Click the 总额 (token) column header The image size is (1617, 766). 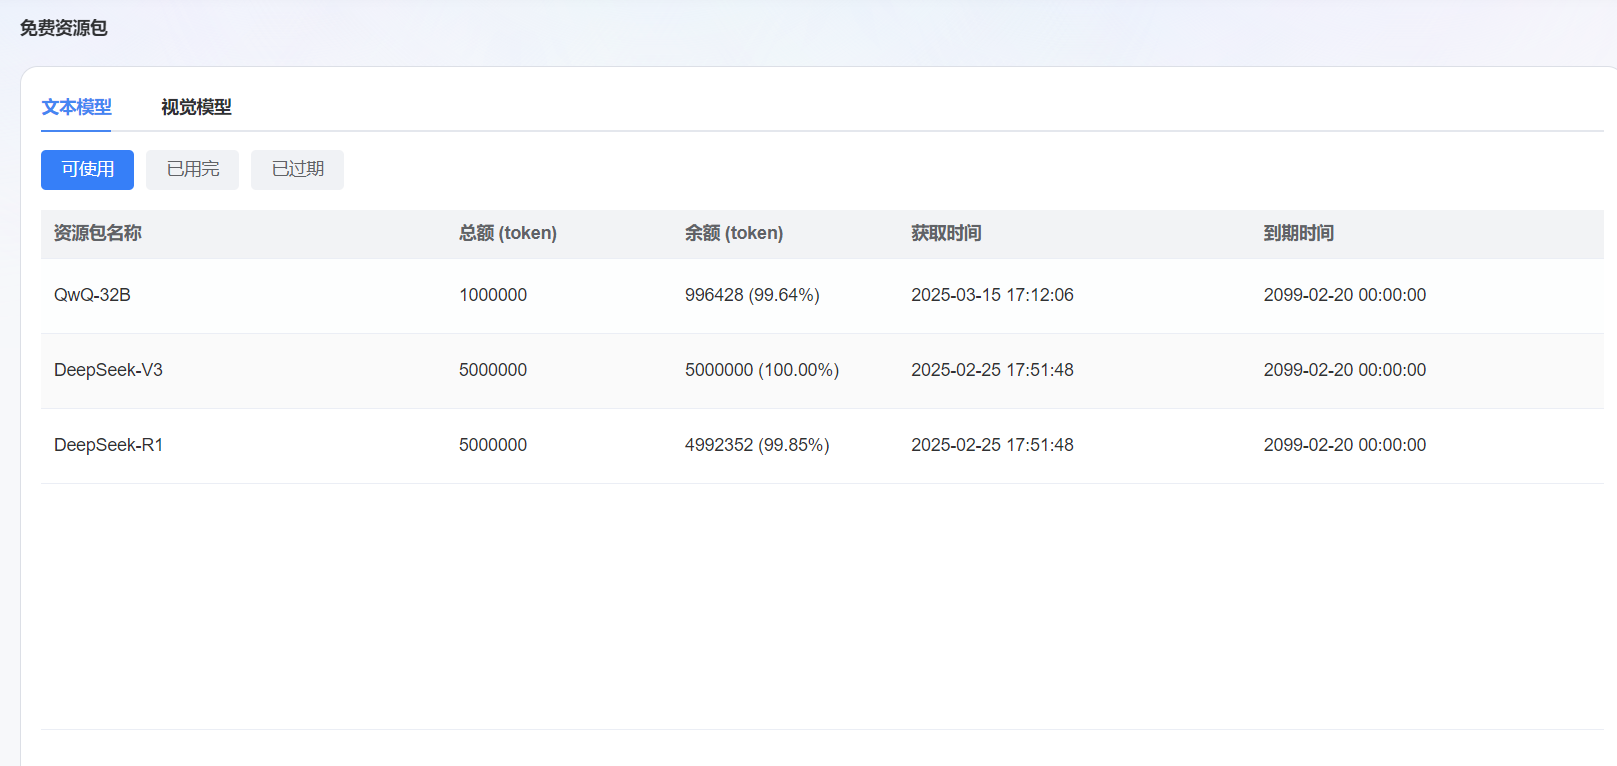tap(508, 233)
